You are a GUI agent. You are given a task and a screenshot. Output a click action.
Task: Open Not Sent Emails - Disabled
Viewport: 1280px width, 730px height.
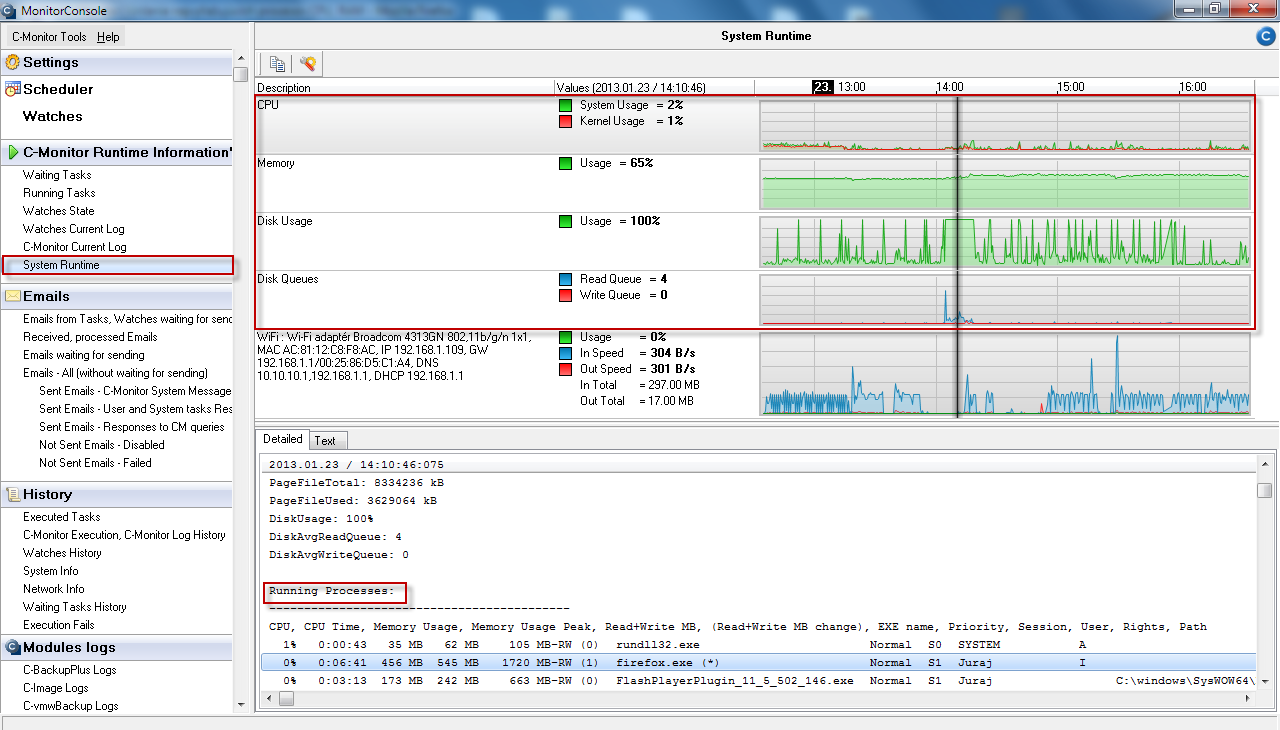(x=102, y=445)
